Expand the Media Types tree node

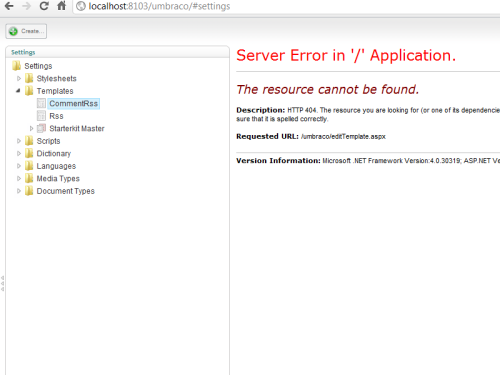click(19, 178)
